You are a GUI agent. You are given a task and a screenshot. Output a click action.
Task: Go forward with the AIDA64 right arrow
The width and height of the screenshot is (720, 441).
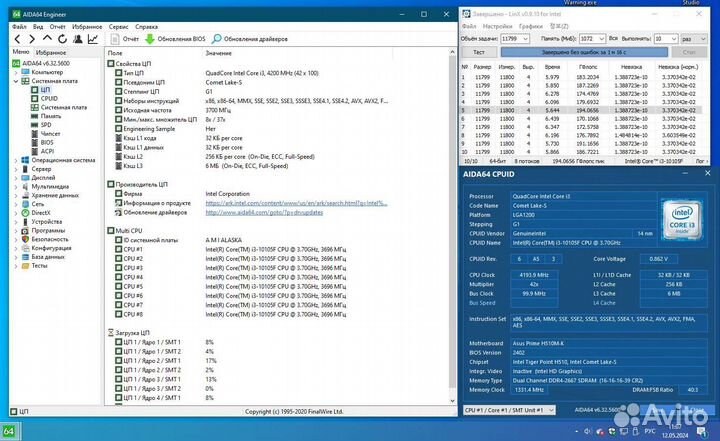[x=32, y=39]
